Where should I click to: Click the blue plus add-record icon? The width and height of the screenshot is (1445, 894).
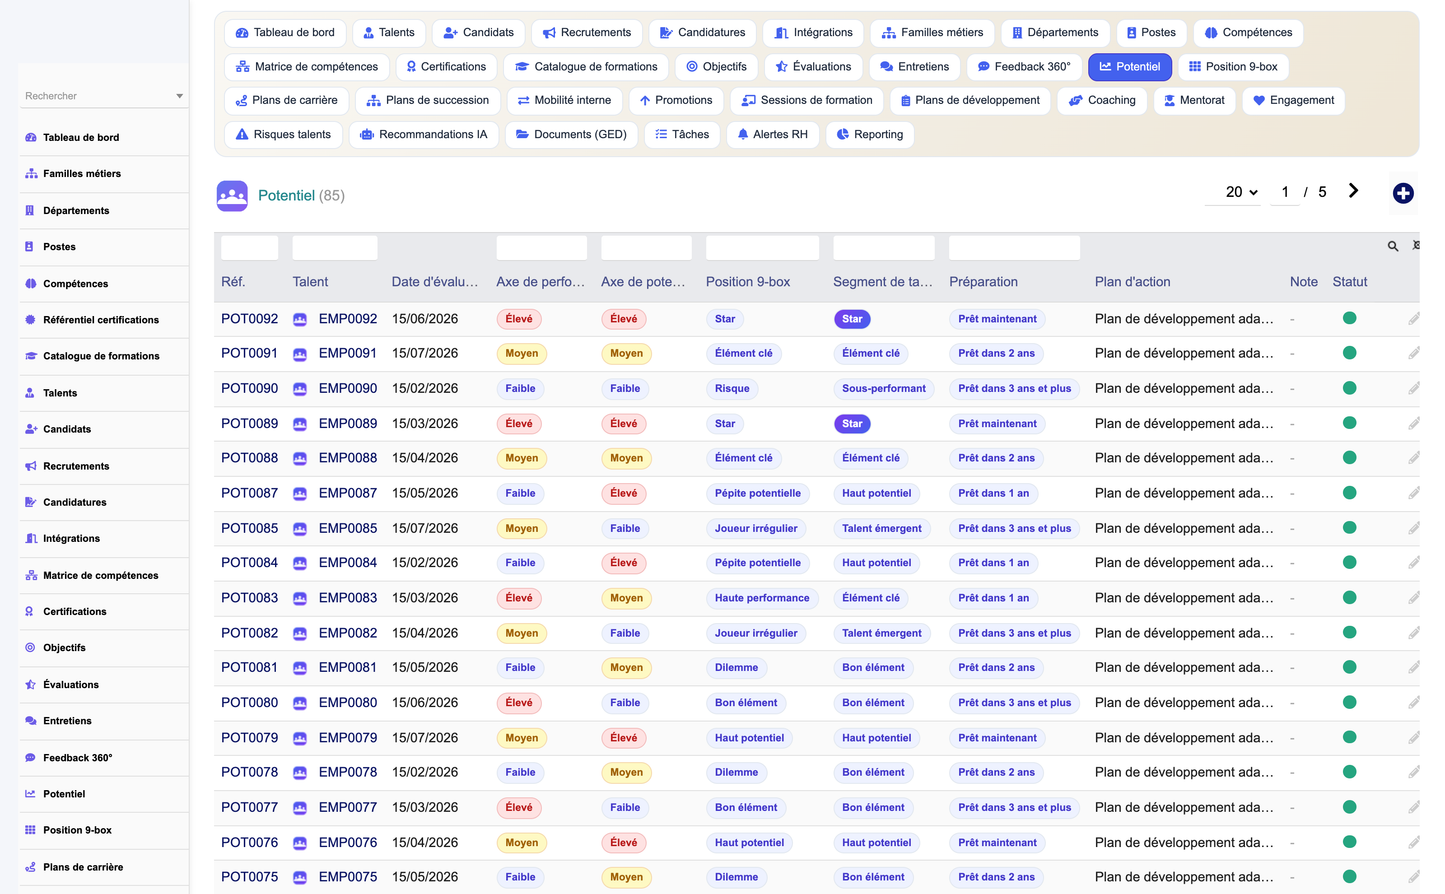1403,193
